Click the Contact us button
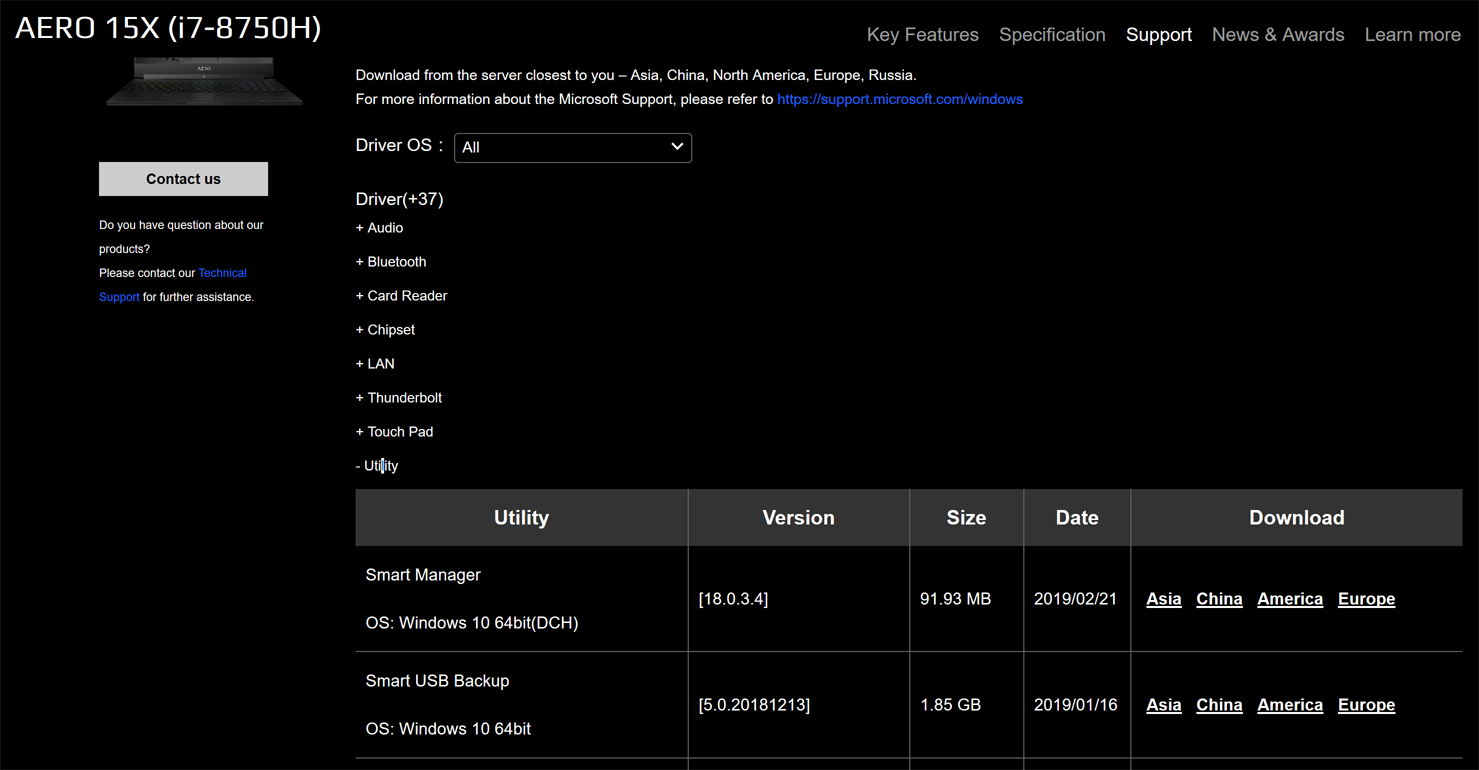Screen dimensions: 1479x770 point(183,179)
